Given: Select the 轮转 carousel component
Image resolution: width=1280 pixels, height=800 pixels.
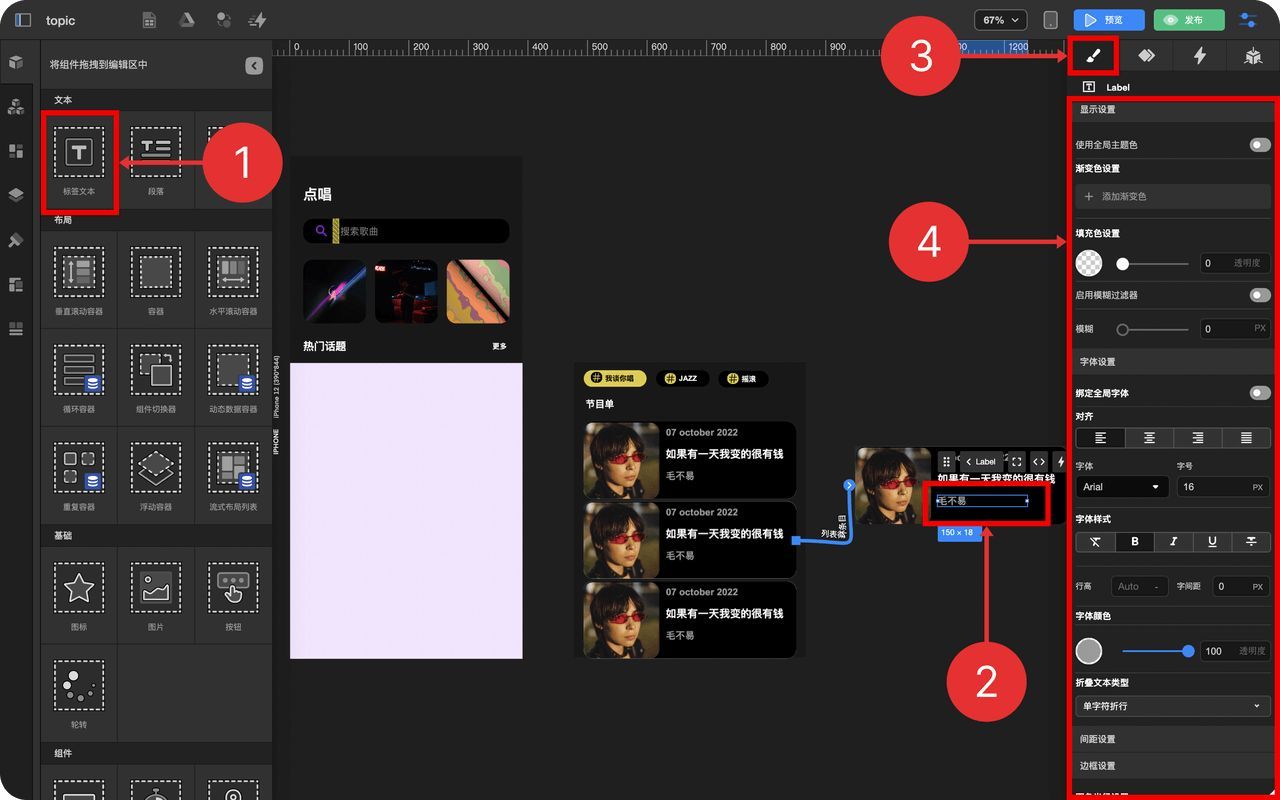Looking at the screenshot, I should pyautogui.click(x=79, y=694).
